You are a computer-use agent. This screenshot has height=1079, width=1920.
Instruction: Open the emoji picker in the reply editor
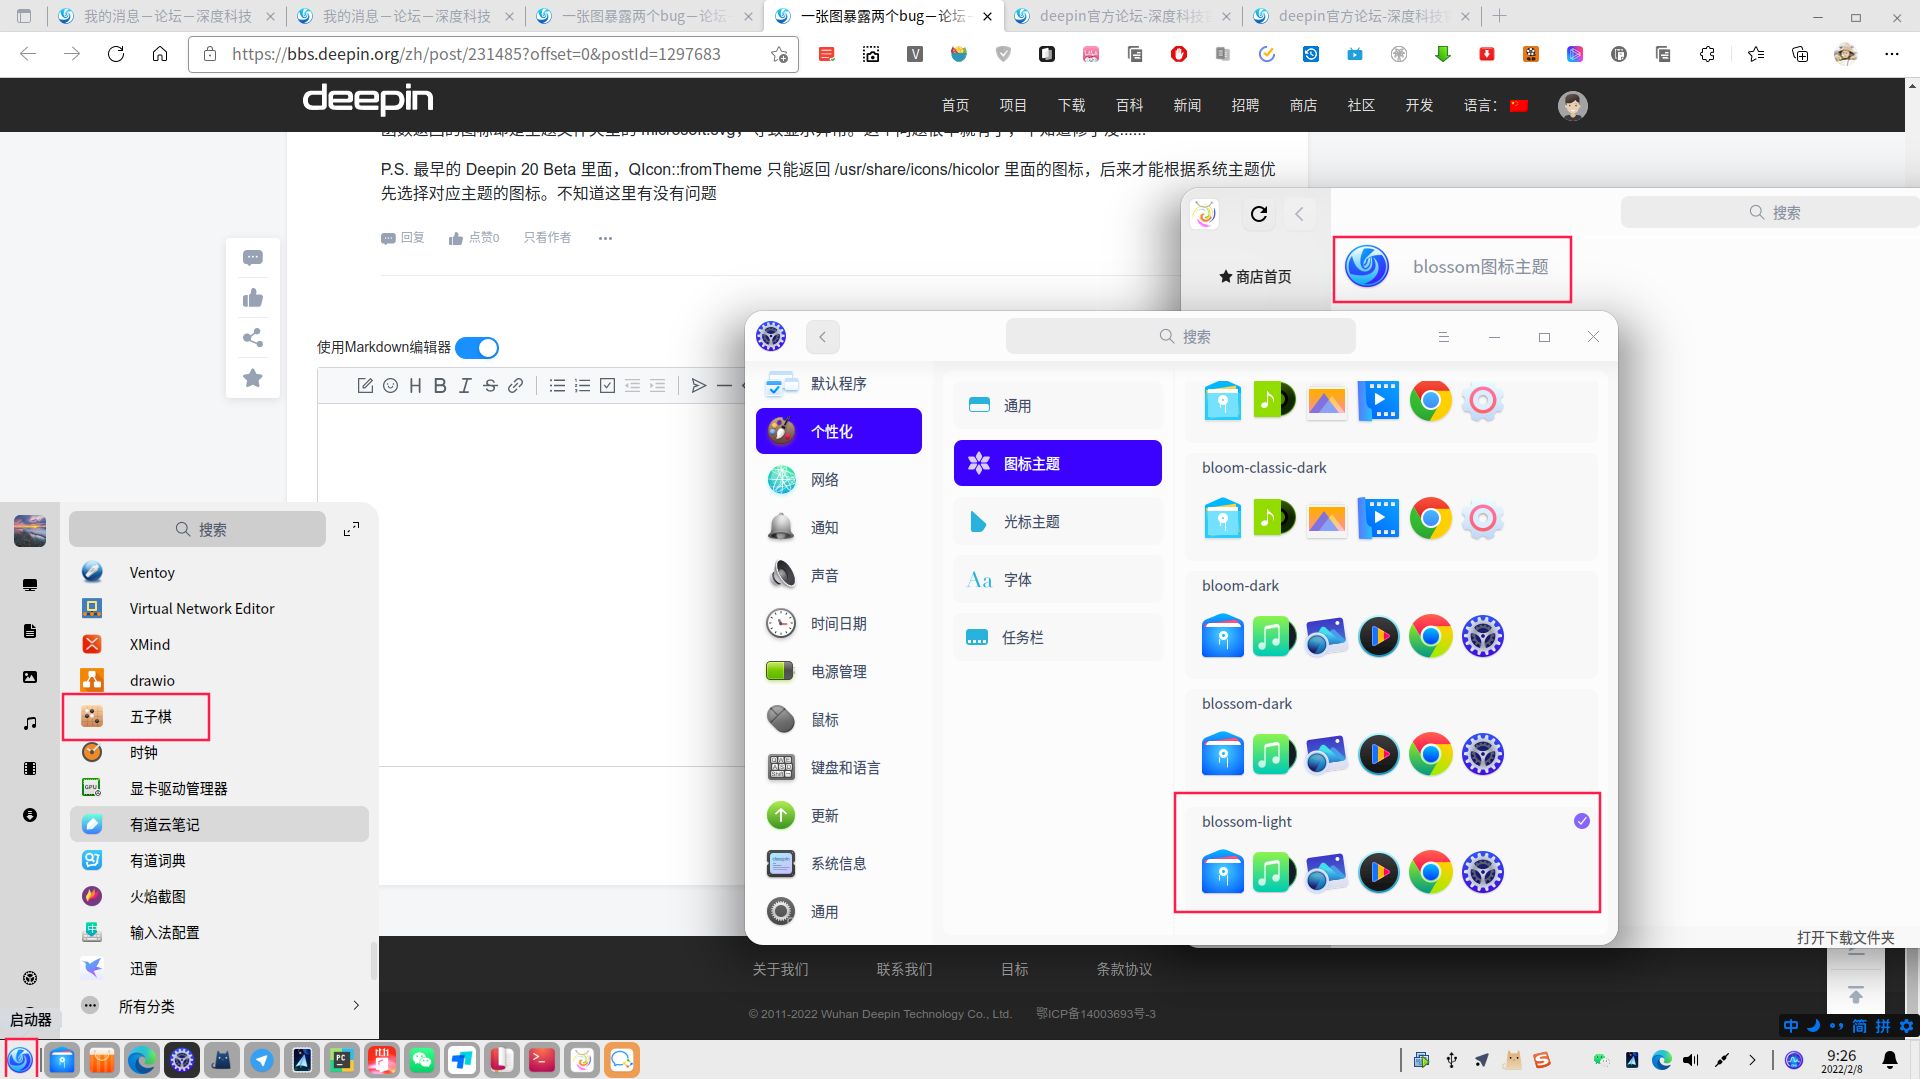point(390,386)
